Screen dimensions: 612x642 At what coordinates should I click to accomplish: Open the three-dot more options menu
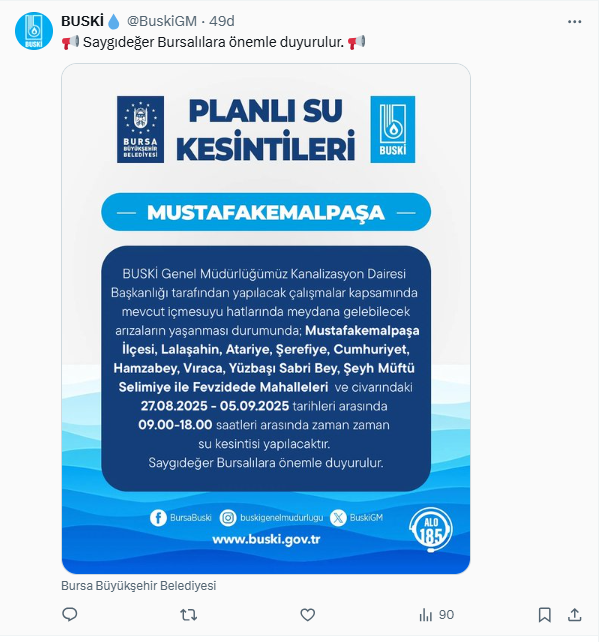(574, 22)
